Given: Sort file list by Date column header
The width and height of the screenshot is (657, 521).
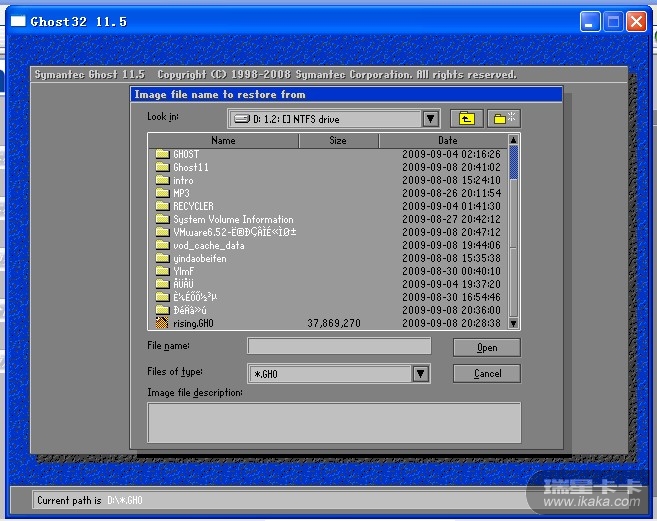Looking at the screenshot, I should tap(446, 141).
